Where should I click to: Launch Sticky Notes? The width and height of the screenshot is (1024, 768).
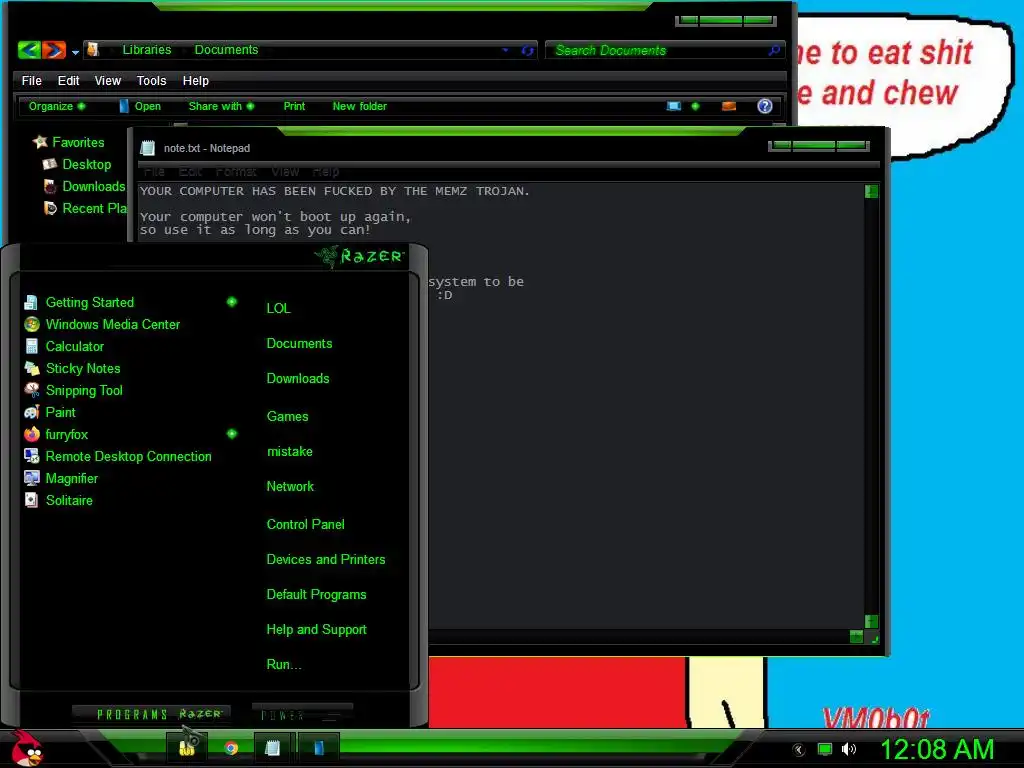click(83, 368)
